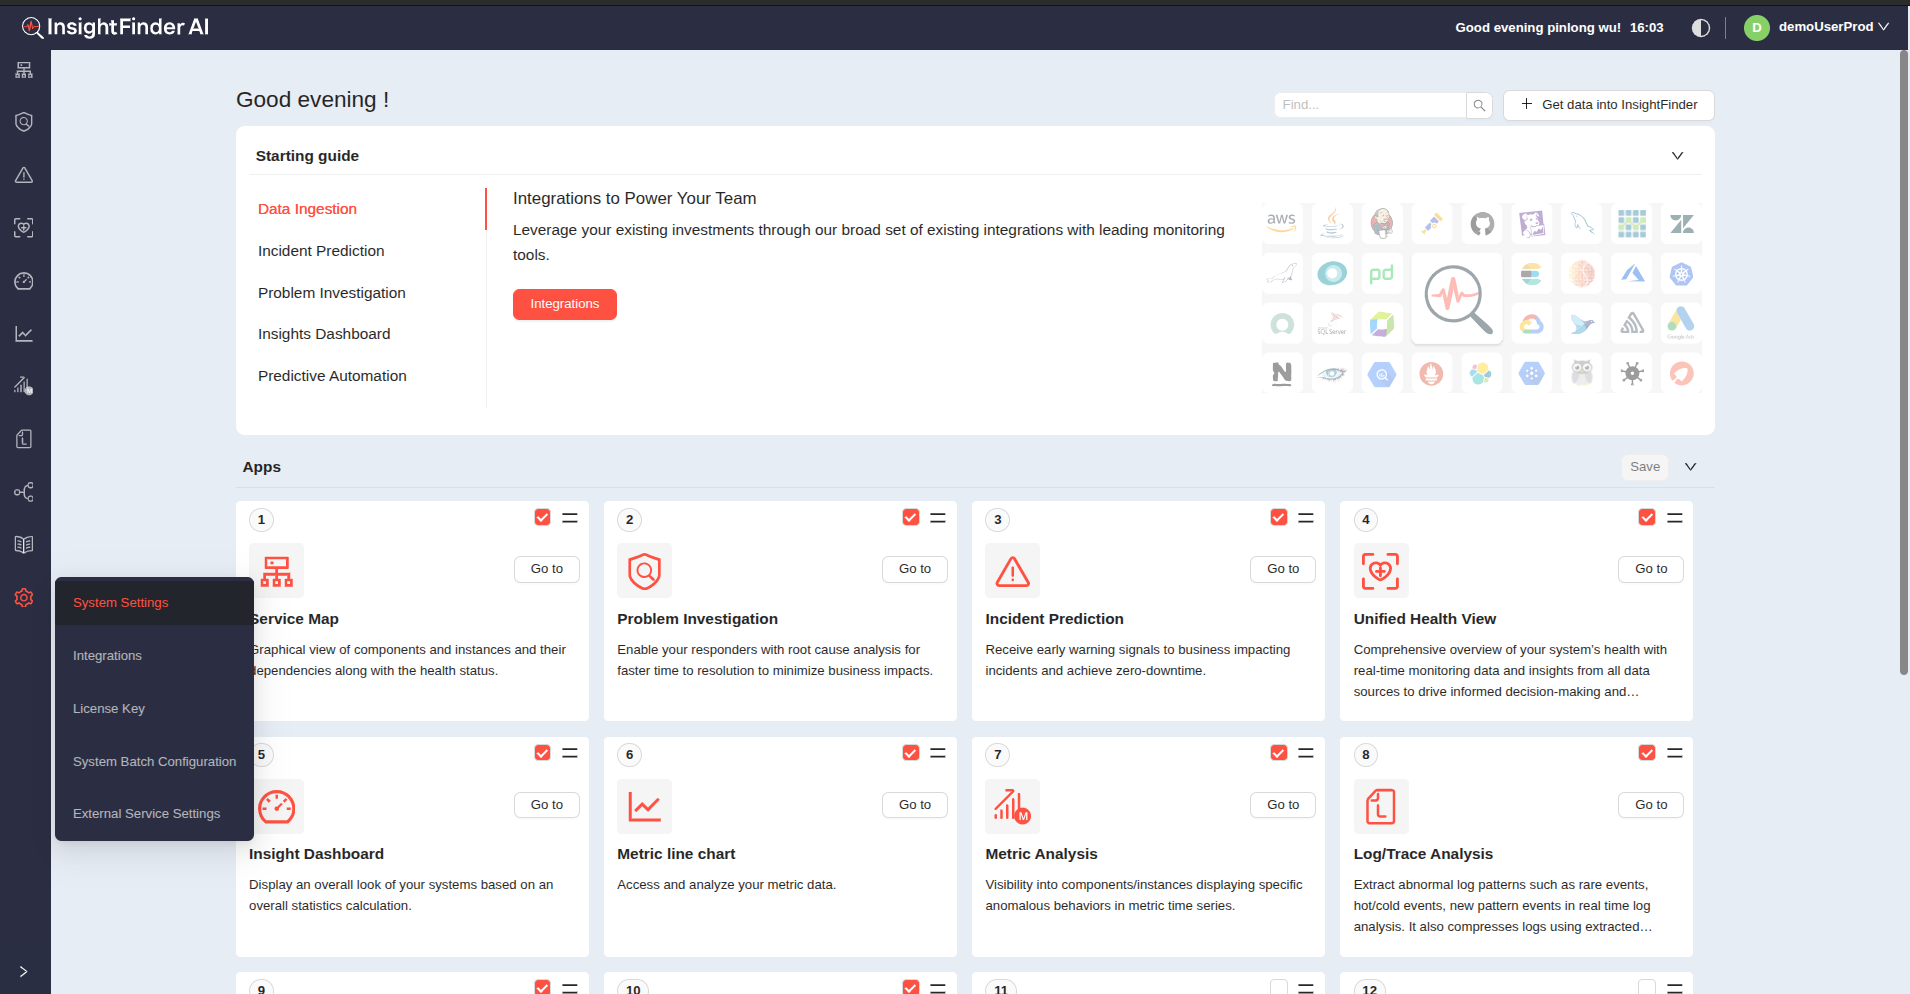Click the settings gear icon in sidebar
This screenshot has height=994, width=1910.
click(24, 598)
